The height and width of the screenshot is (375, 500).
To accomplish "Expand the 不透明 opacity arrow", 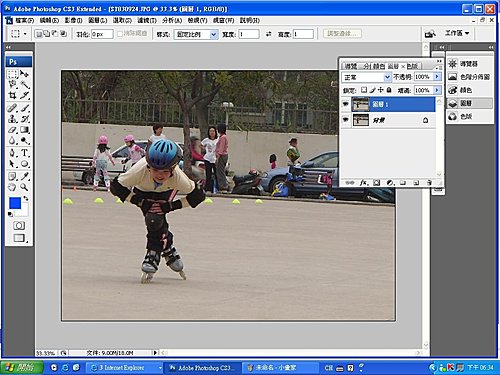I will click(437, 77).
